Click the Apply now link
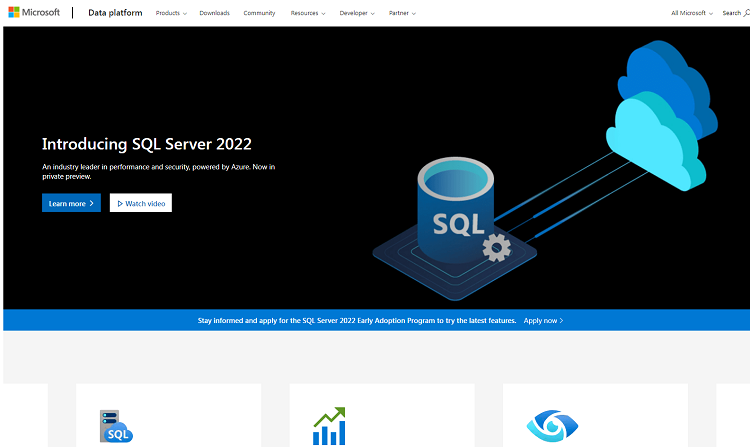 (543, 321)
